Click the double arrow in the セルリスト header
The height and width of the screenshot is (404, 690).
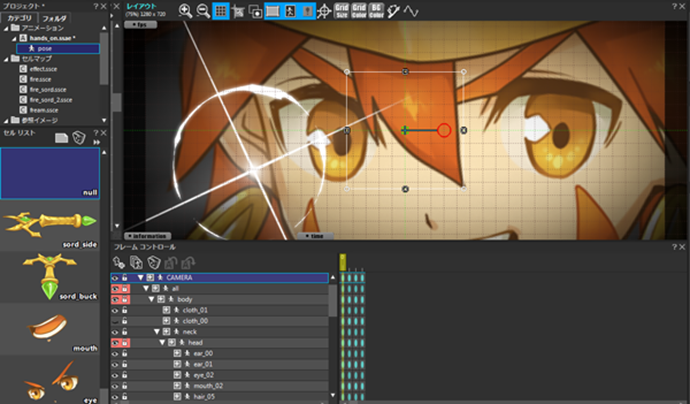(97, 143)
